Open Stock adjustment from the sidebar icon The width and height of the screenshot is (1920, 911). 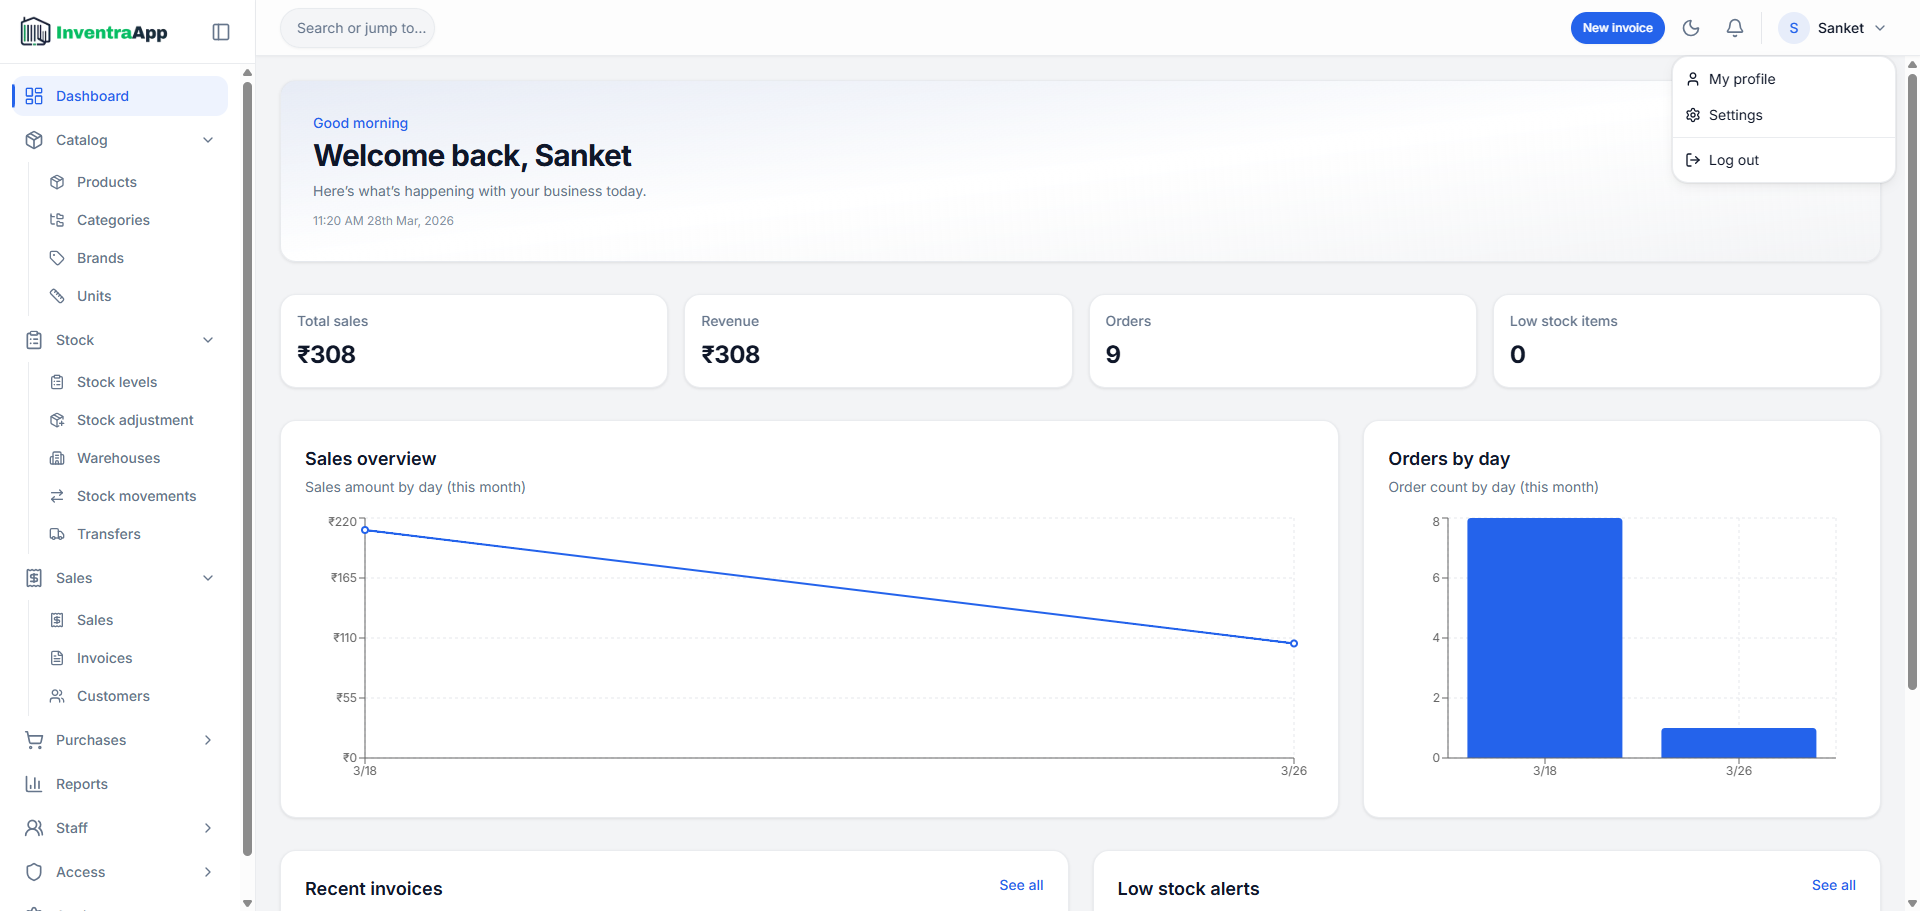[x=58, y=419]
